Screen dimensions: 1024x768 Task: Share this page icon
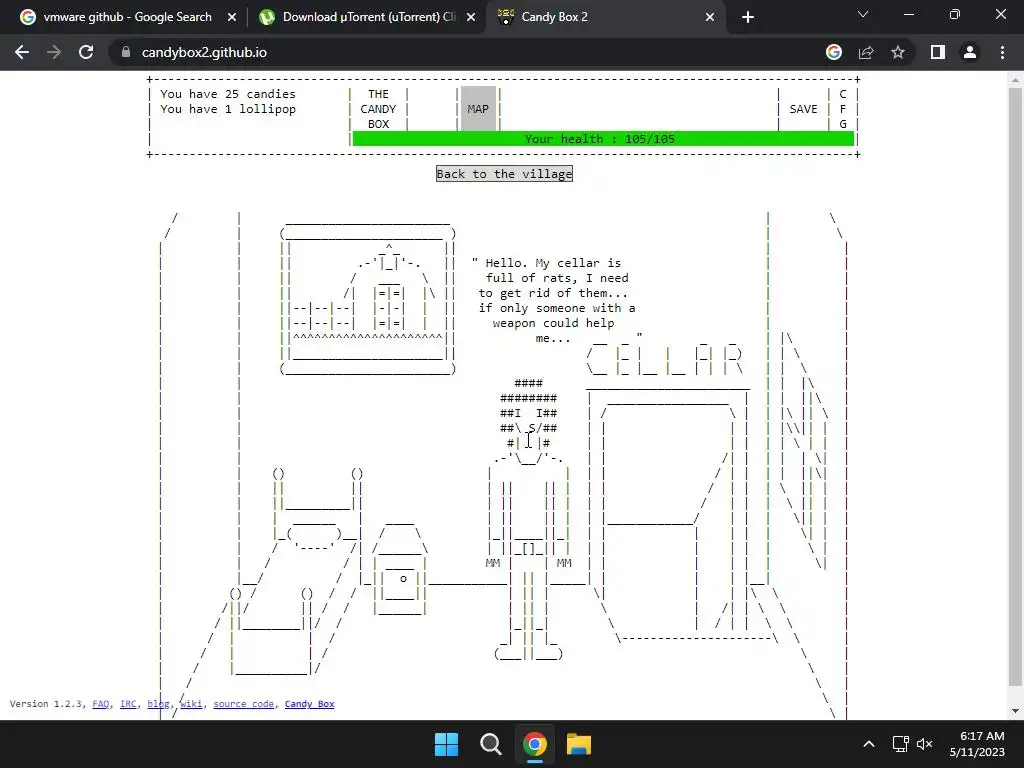(866, 52)
